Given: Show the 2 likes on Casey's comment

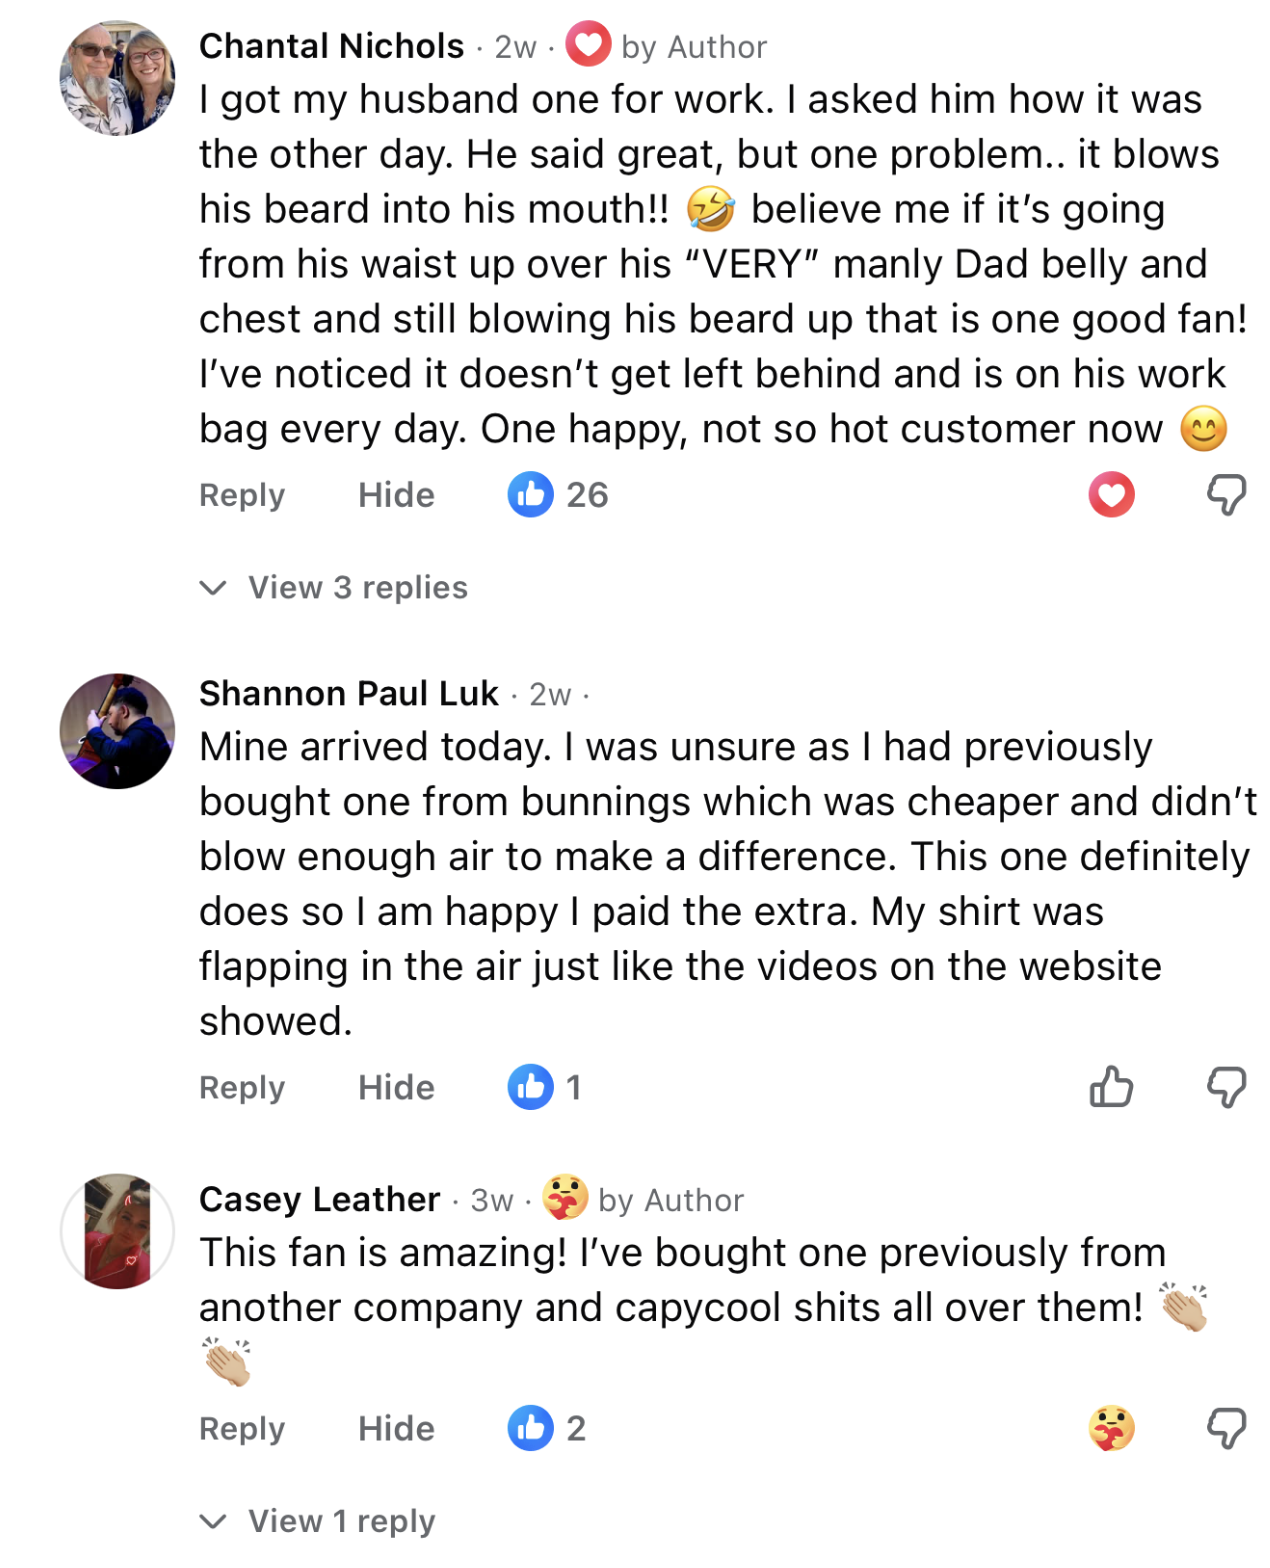Looking at the screenshot, I should pos(547,1428).
